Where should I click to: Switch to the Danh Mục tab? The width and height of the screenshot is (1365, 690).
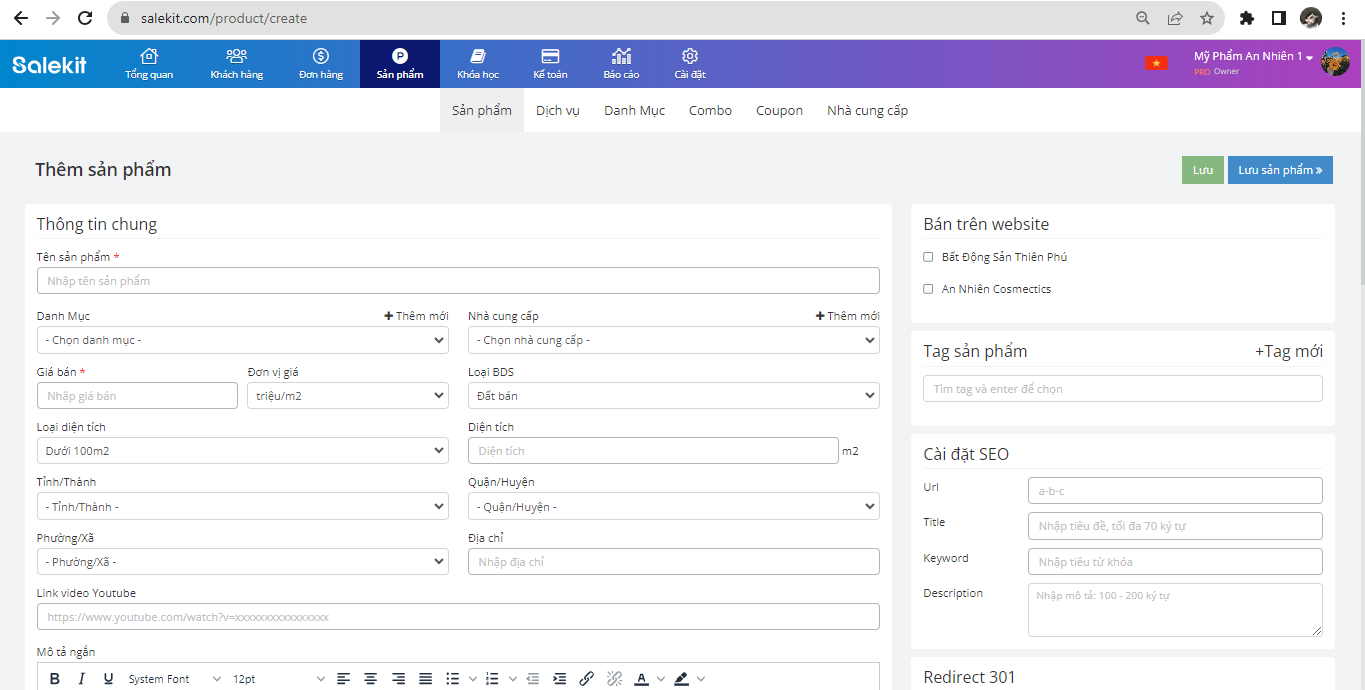[634, 111]
